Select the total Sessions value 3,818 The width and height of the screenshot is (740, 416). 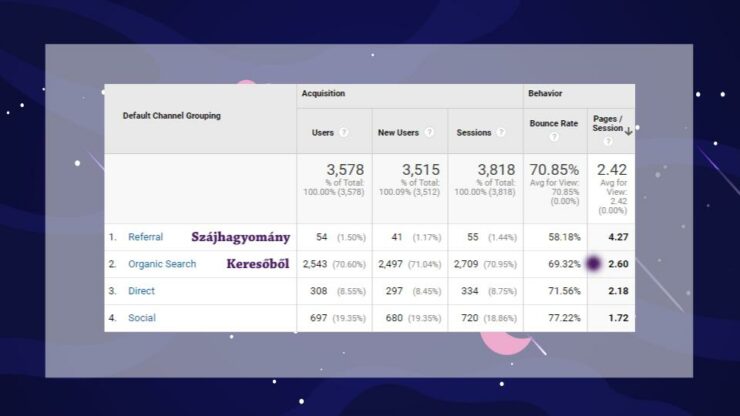[496, 170]
